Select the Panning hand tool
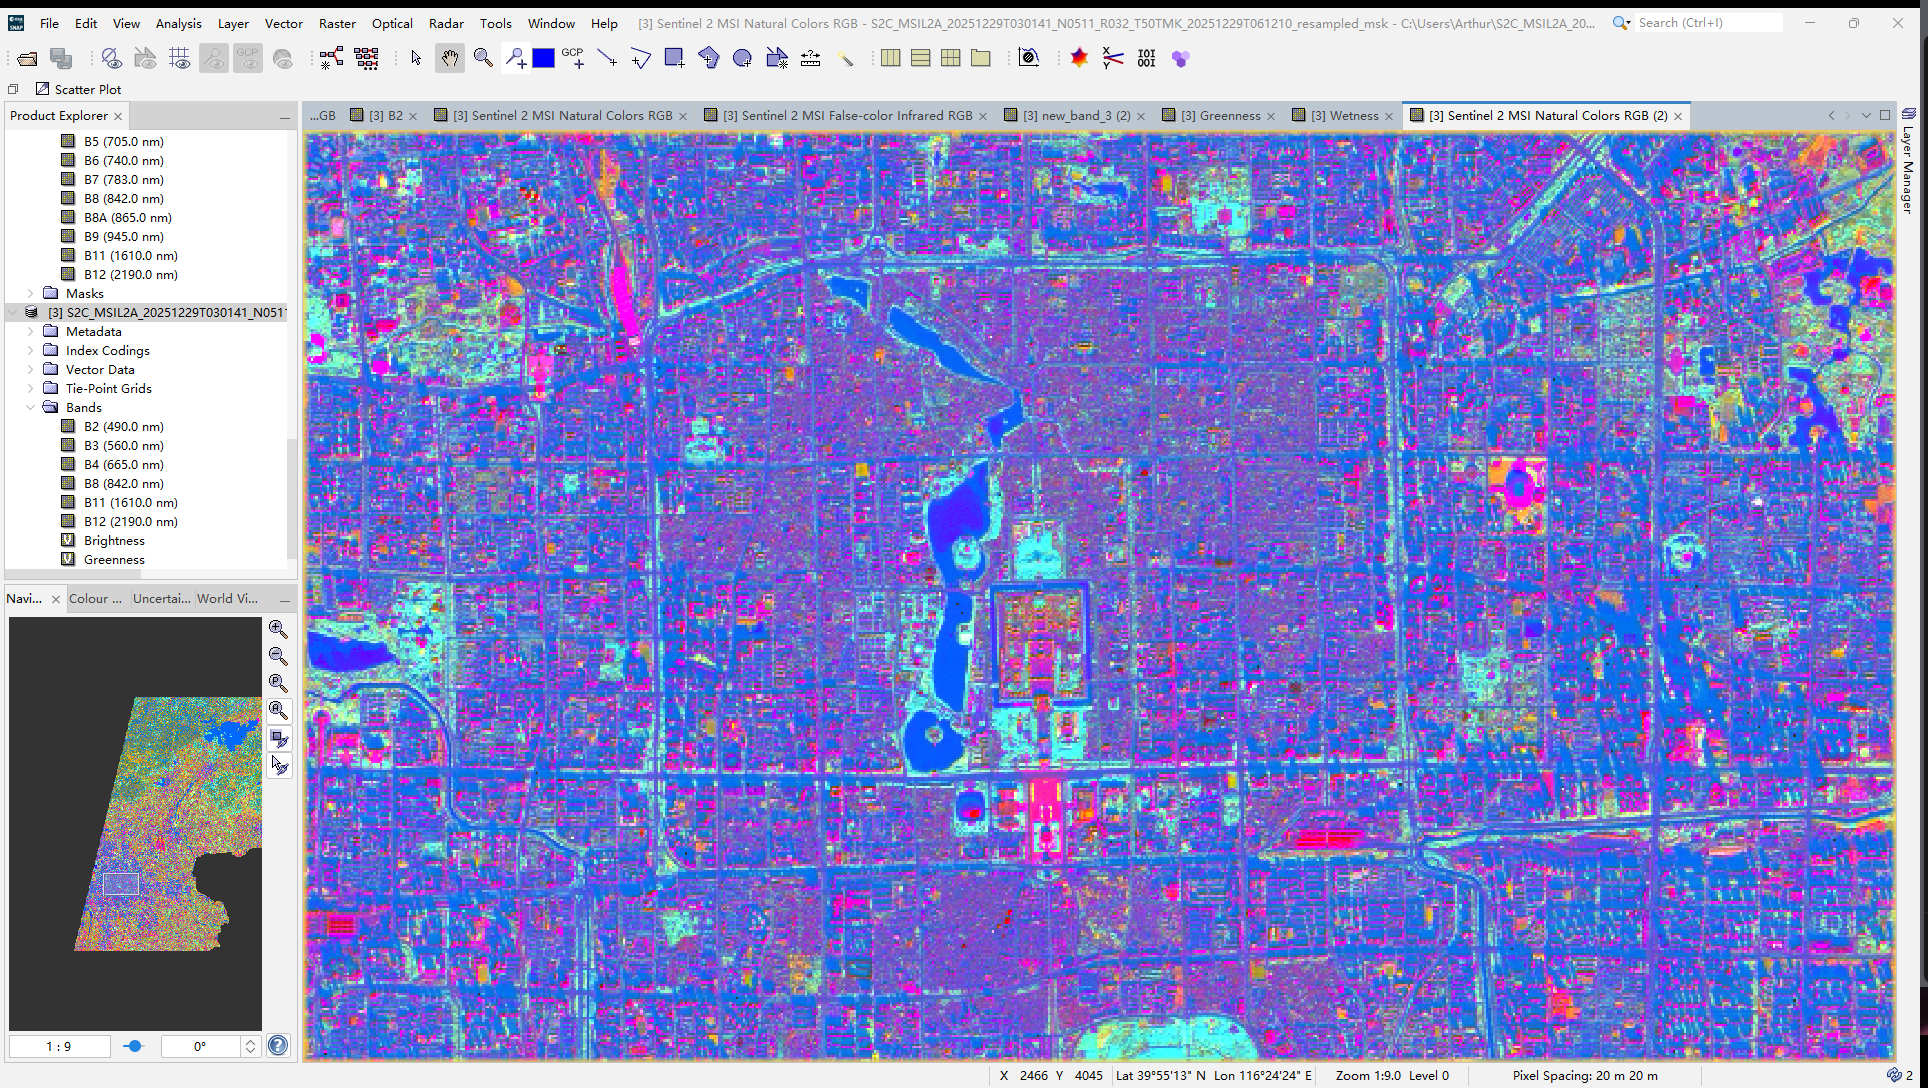 coord(450,59)
